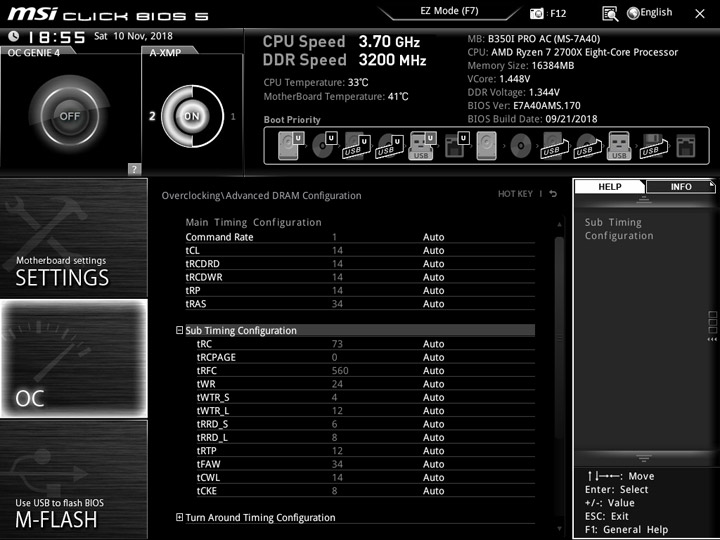This screenshot has width=720, height=540.
Task: Switch to EZ Mode (F7)
Action: point(449,11)
